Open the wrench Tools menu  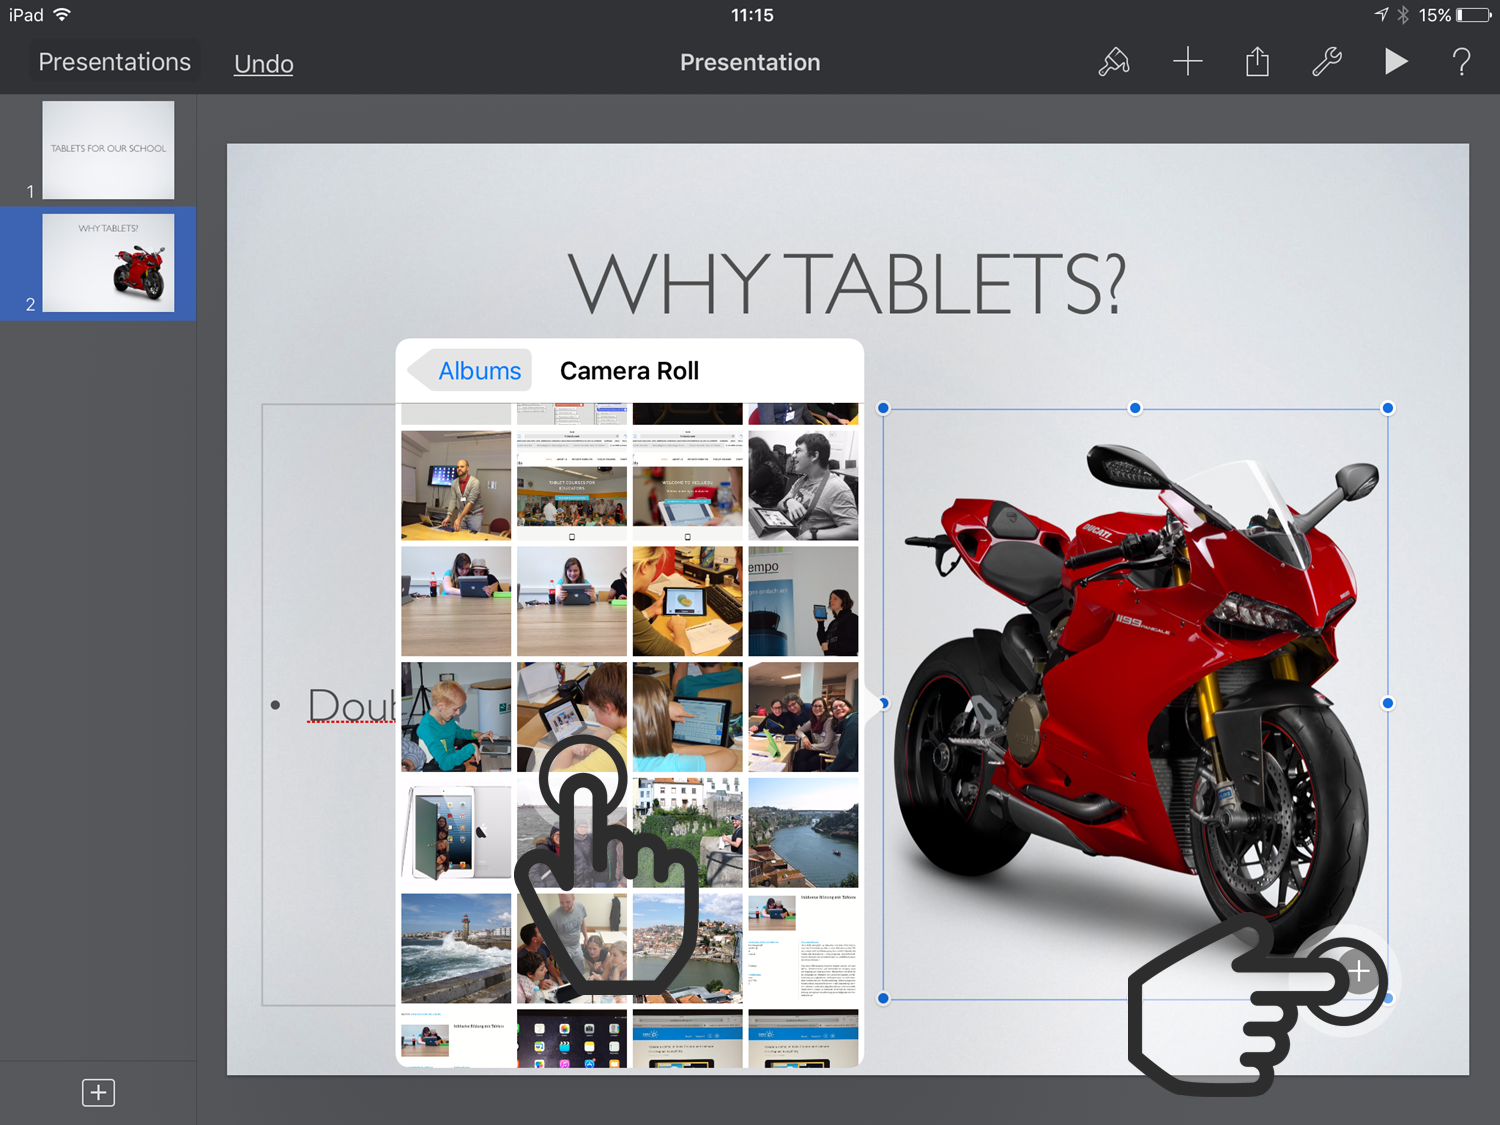click(1327, 62)
